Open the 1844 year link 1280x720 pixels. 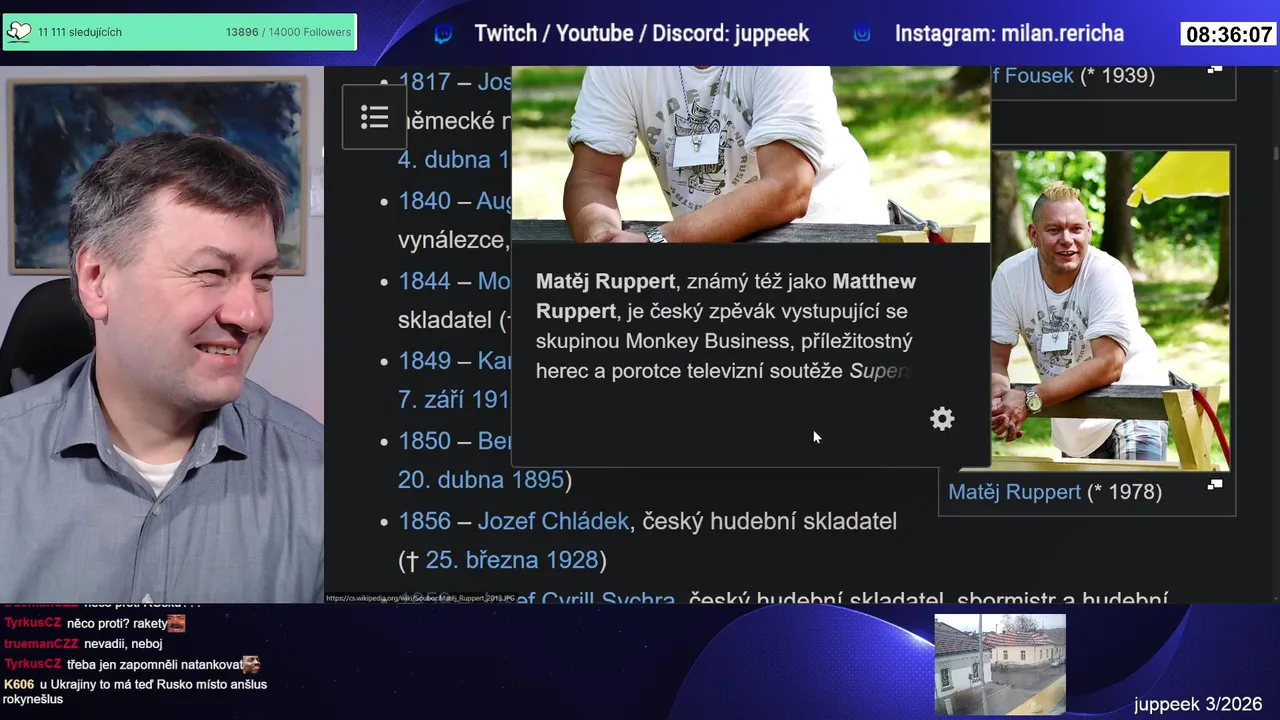point(424,281)
